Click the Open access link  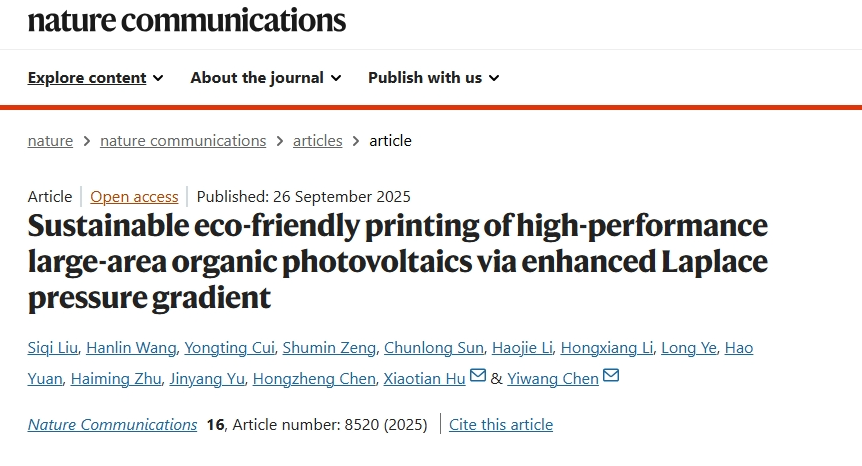click(134, 196)
